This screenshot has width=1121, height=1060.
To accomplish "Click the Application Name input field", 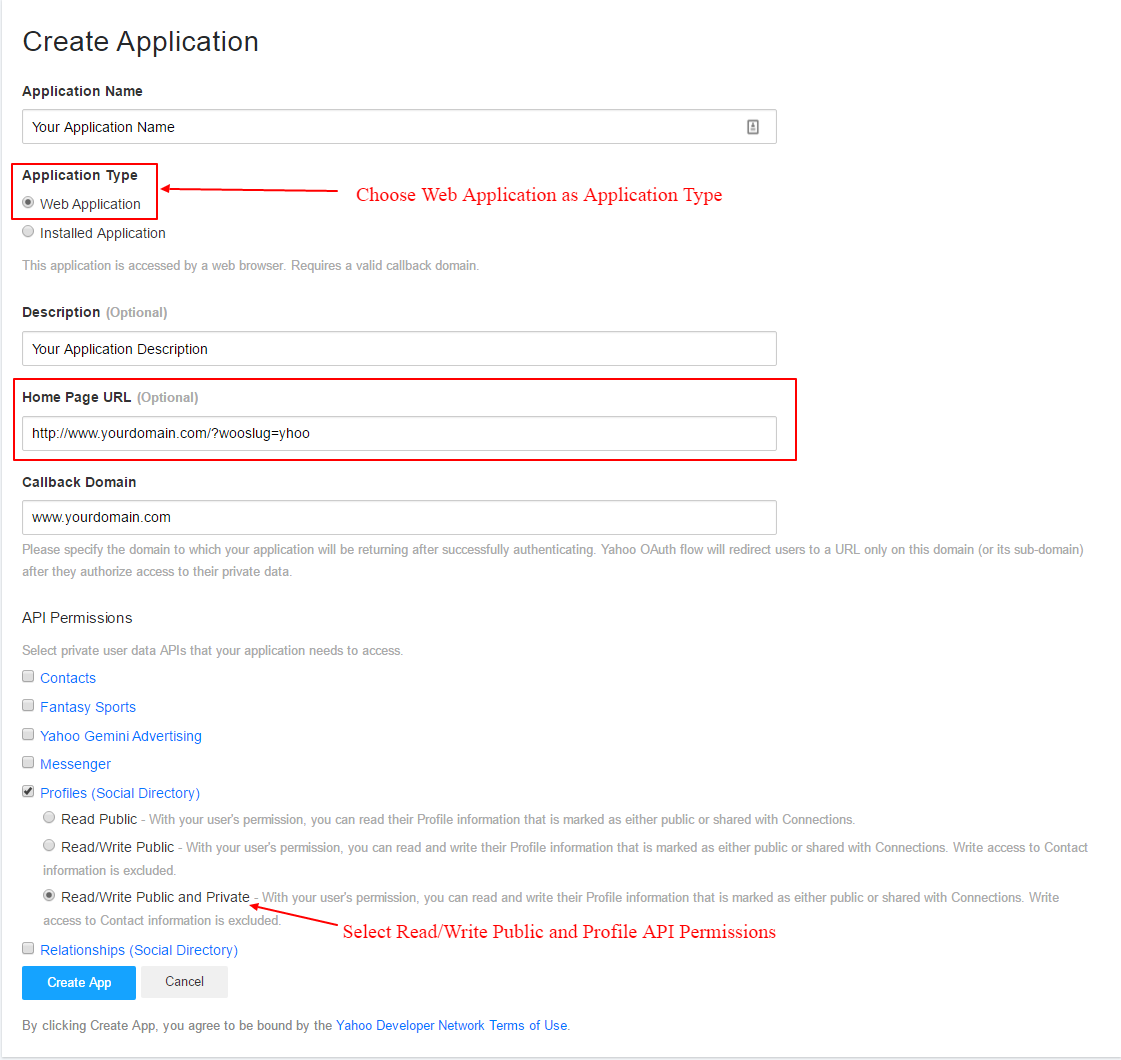I will (380, 127).
